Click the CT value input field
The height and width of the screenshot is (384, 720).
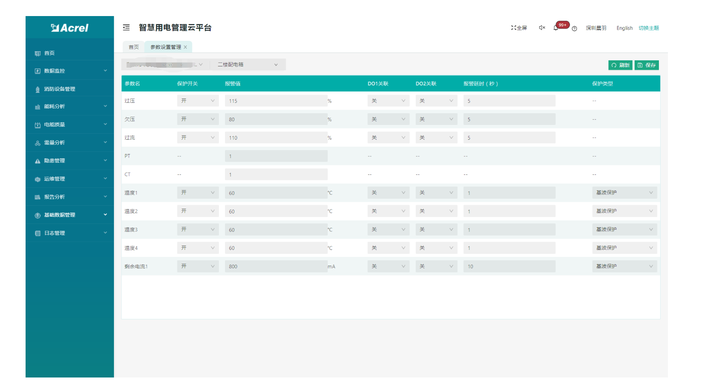(x=276, y=174)
